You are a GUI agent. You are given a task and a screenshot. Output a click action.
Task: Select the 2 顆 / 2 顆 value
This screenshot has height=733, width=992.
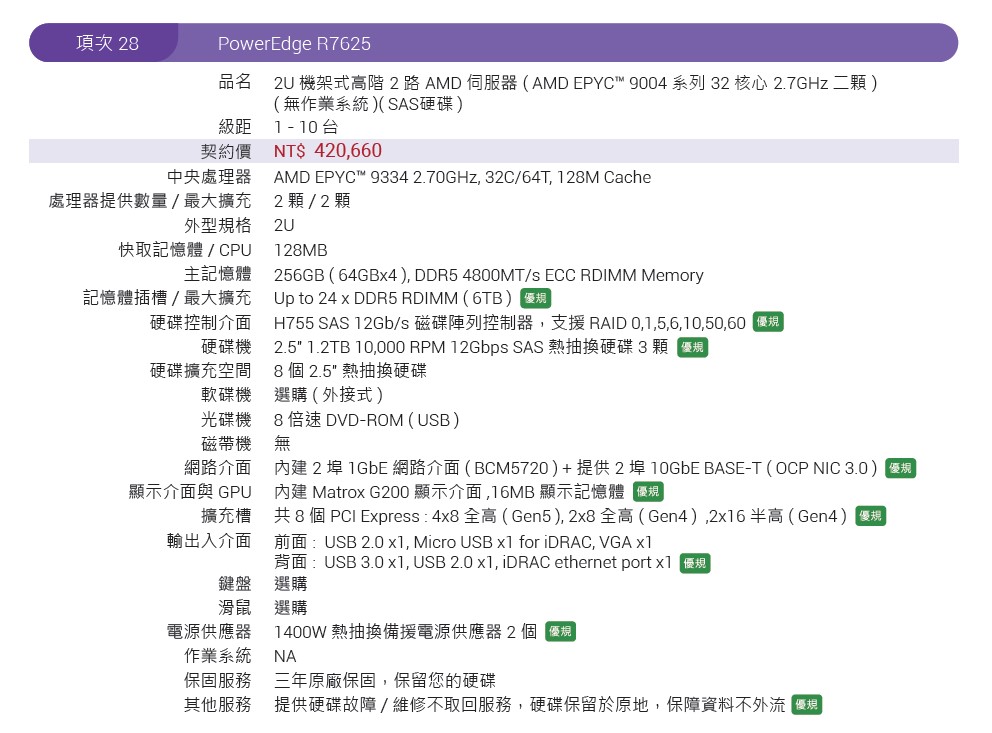click(x=312, y=201)
